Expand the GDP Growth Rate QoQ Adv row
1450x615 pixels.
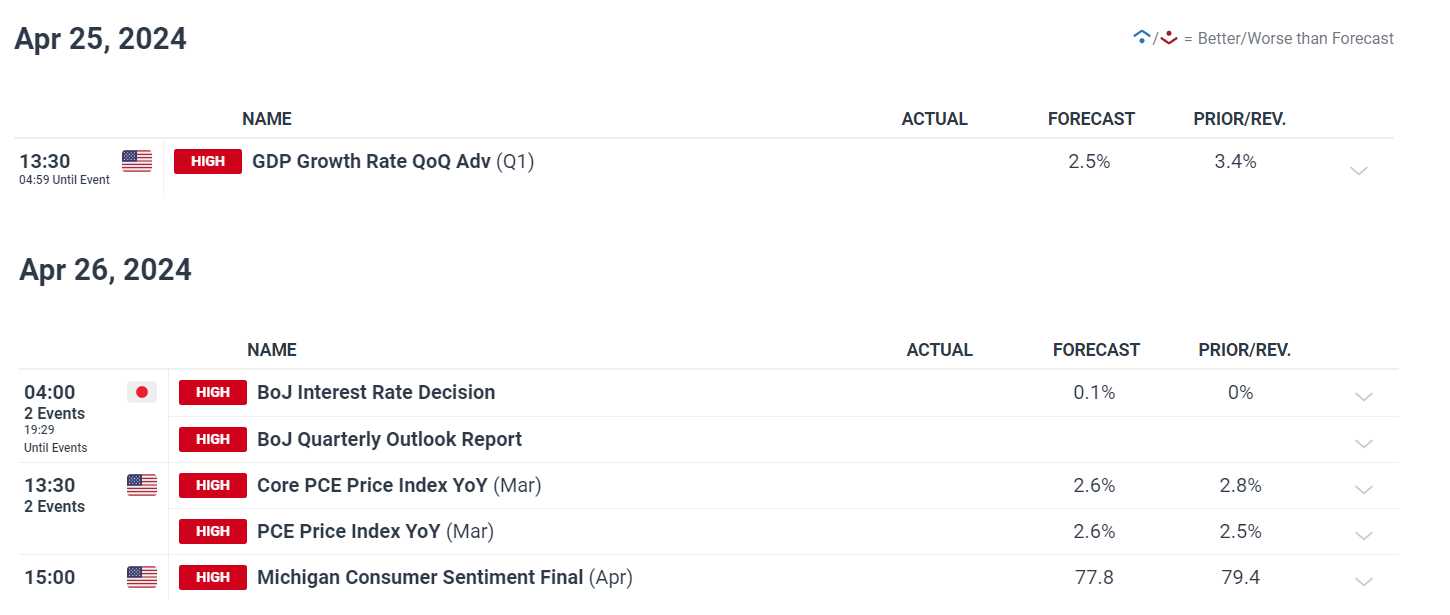pyautogui.click(x=1358, y=171)
